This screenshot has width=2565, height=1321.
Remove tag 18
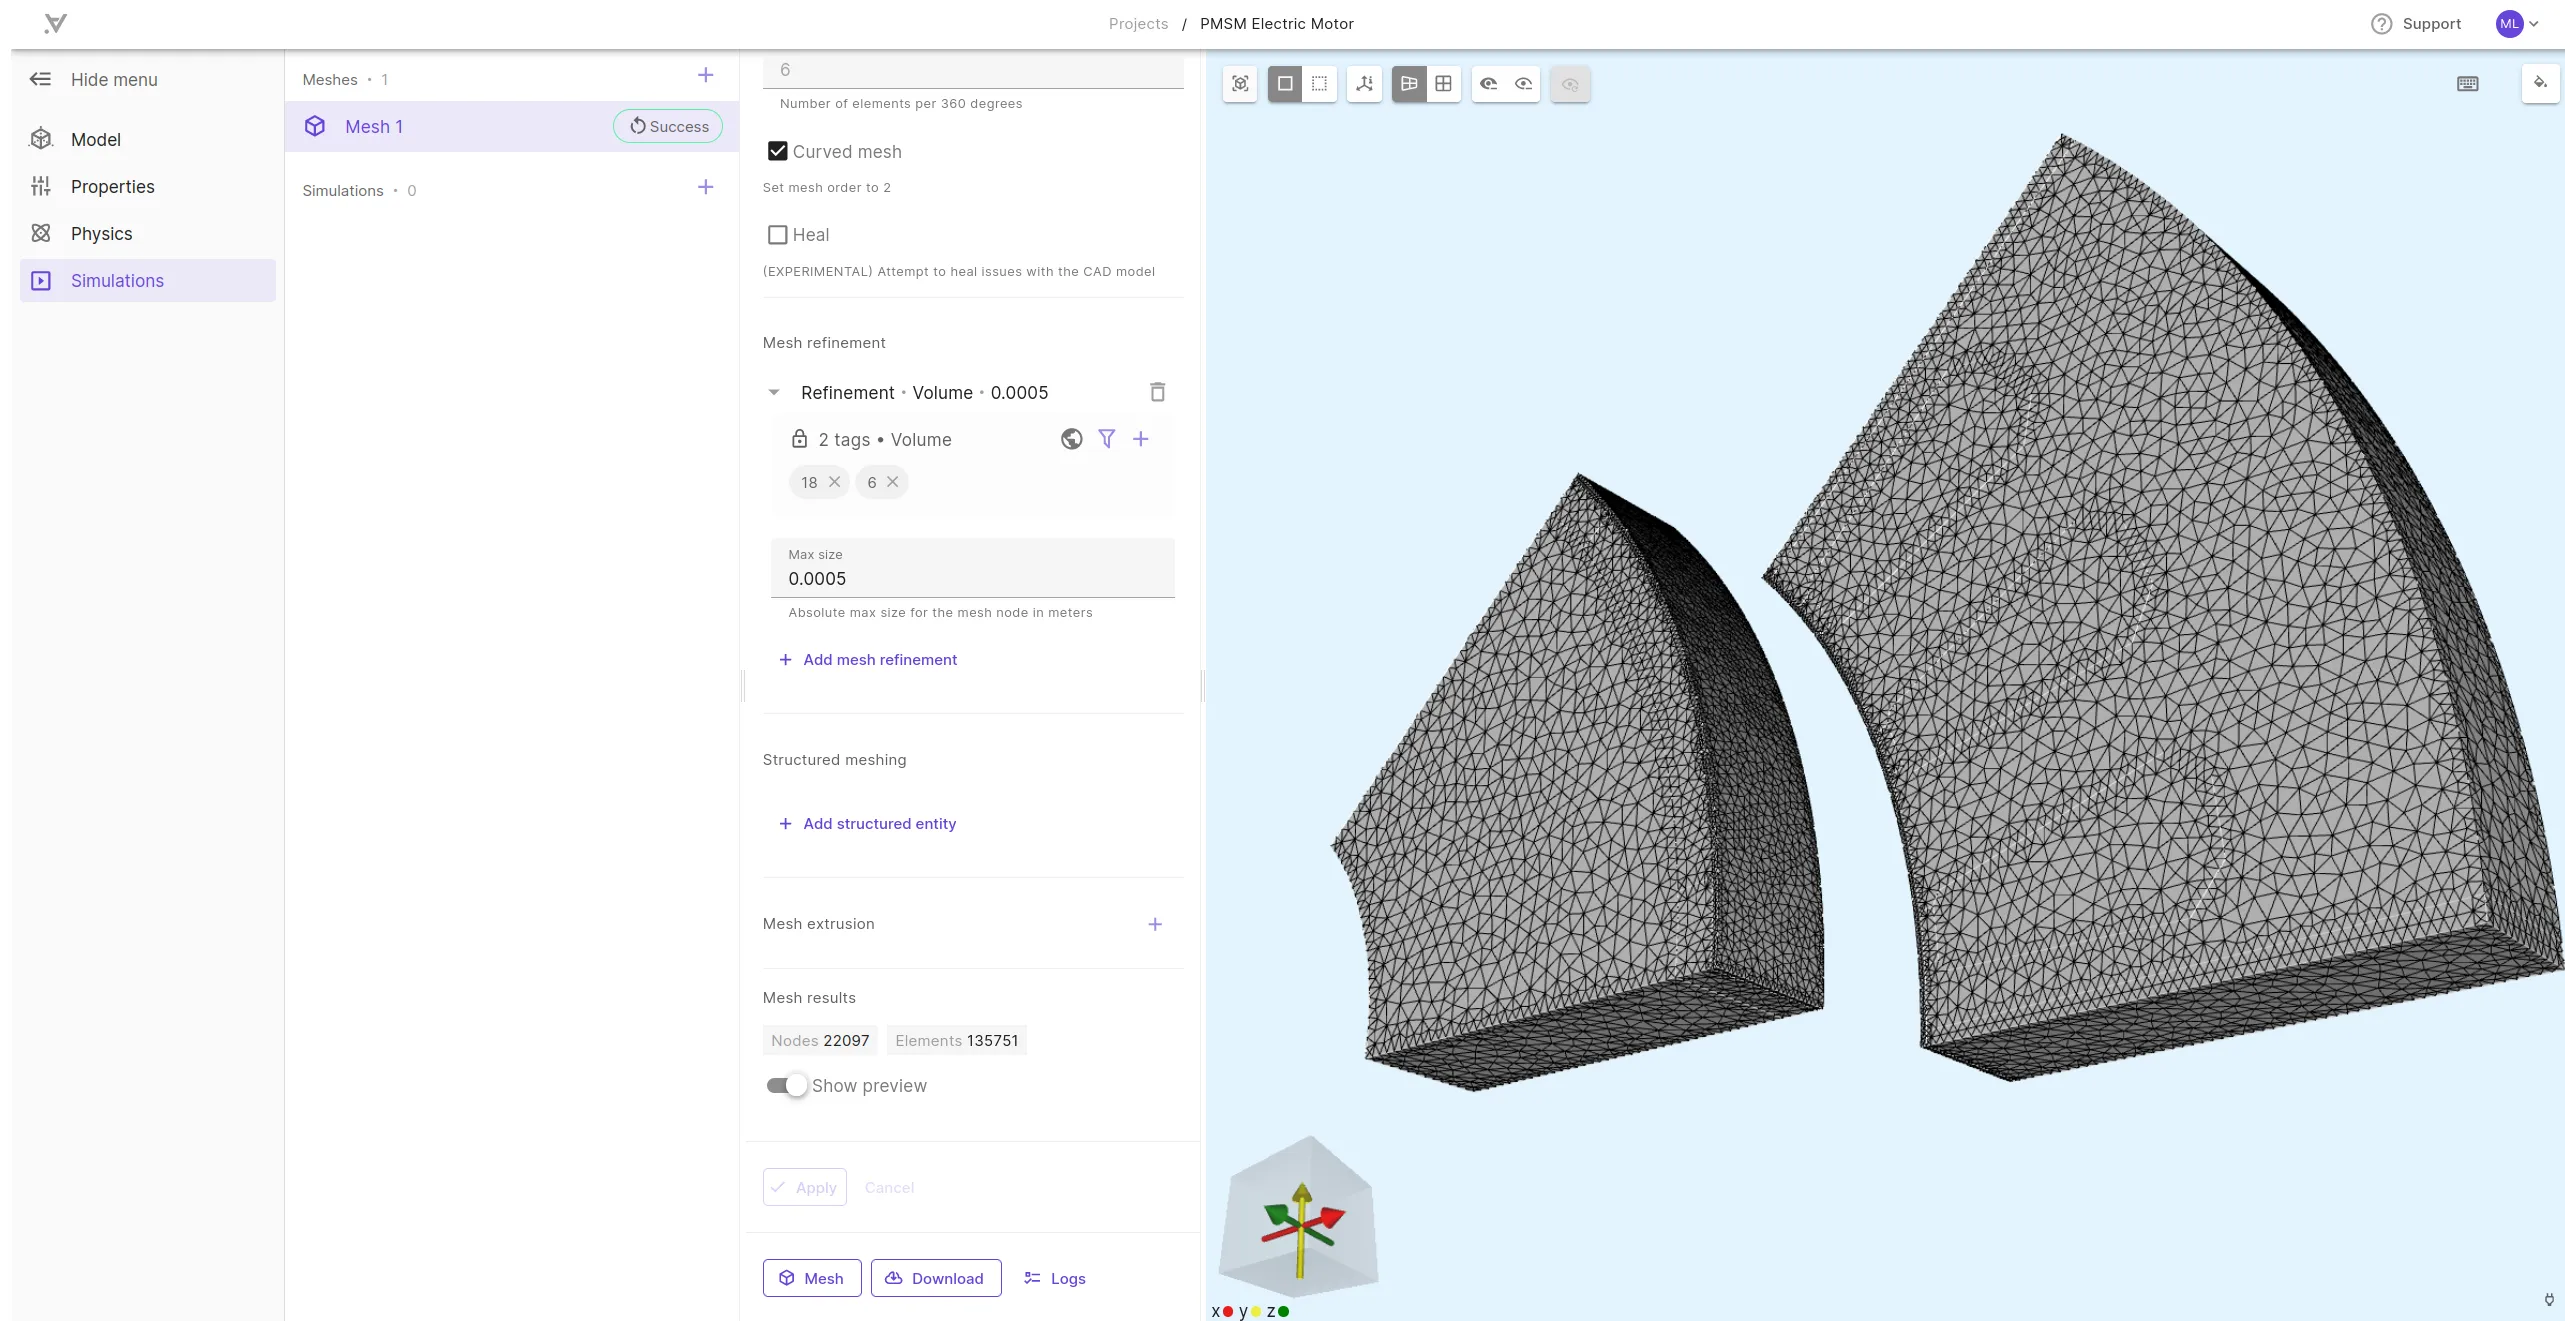[x=834, y=482]
